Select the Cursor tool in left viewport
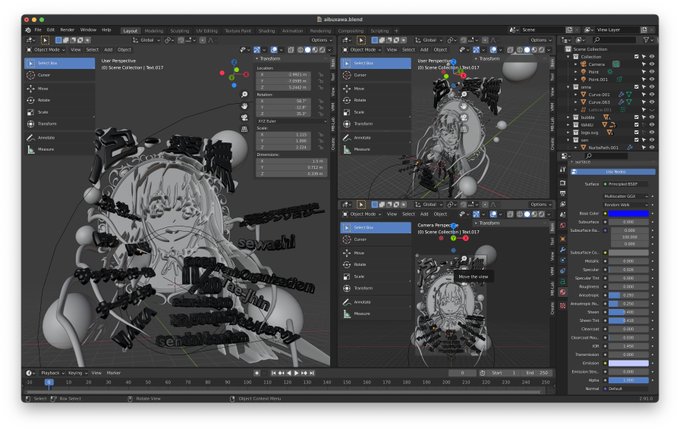The image size is (680, 431). click(59, 75)
